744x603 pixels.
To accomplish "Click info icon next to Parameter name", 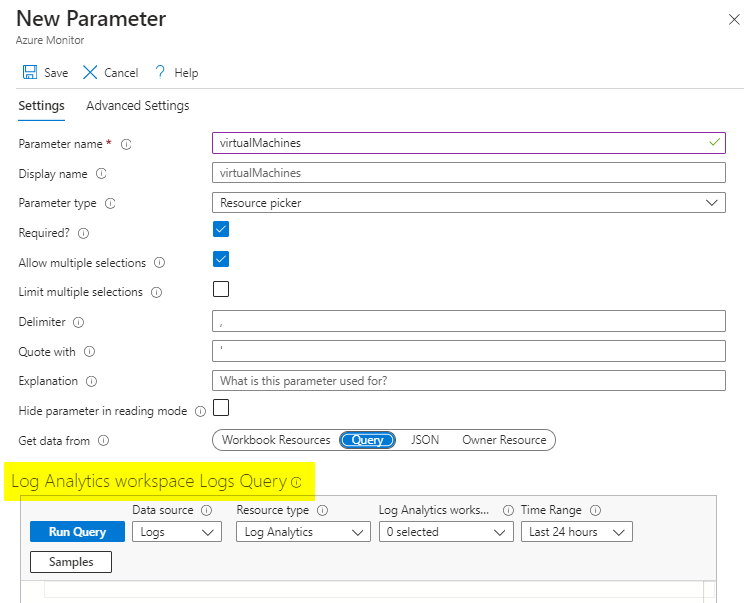I will tap(126, 144).
